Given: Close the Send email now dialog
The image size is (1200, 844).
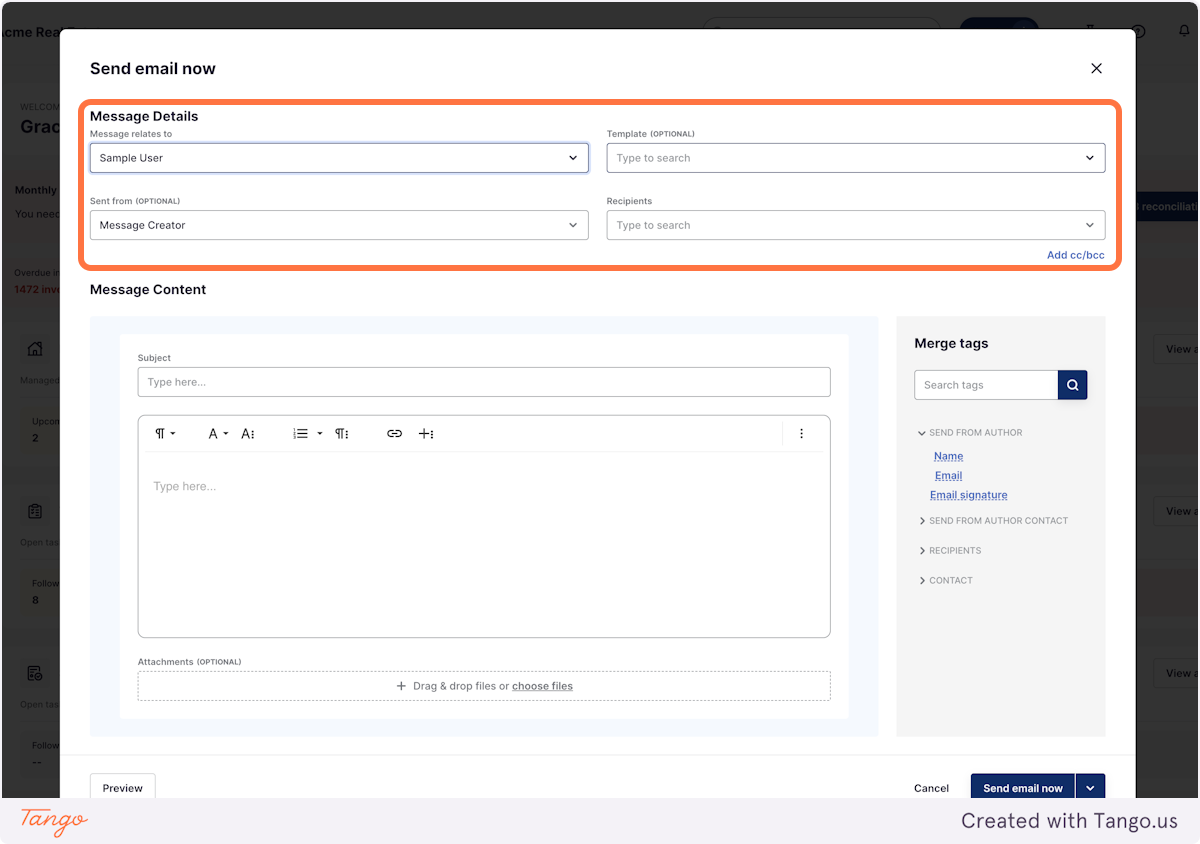Looking at the screenshot, I should (1096, 69).
